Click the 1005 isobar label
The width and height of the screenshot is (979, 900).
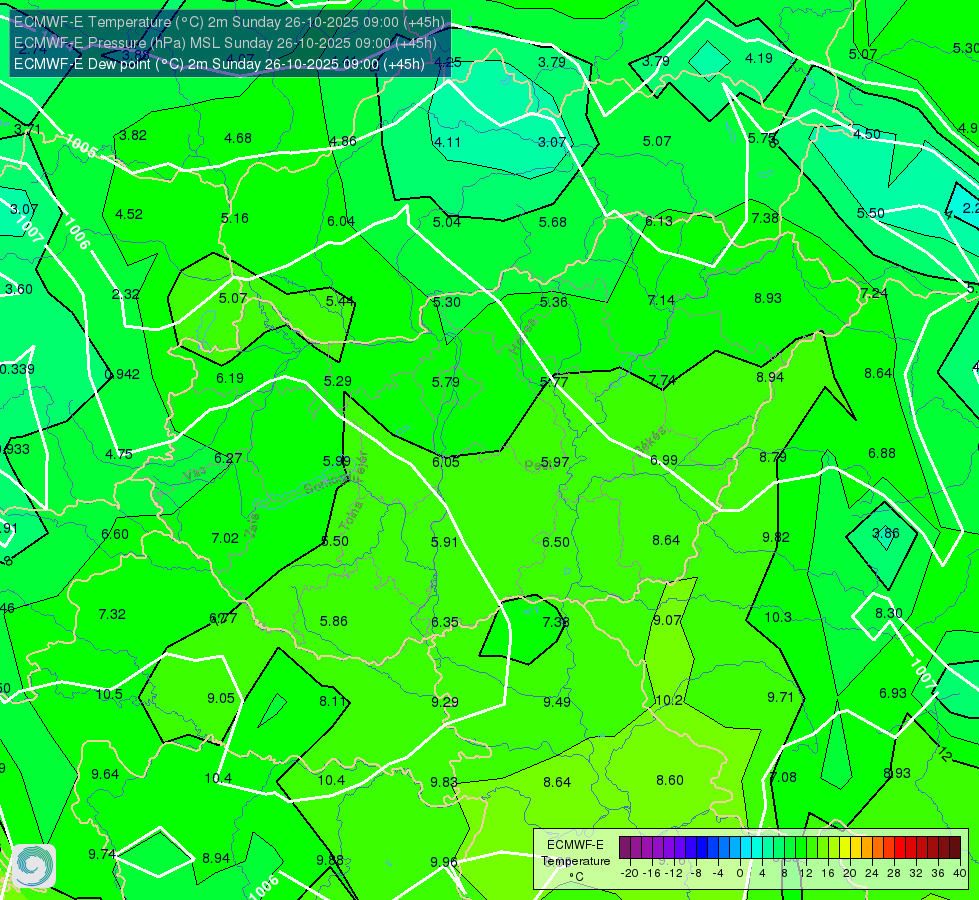pos(81,146)
